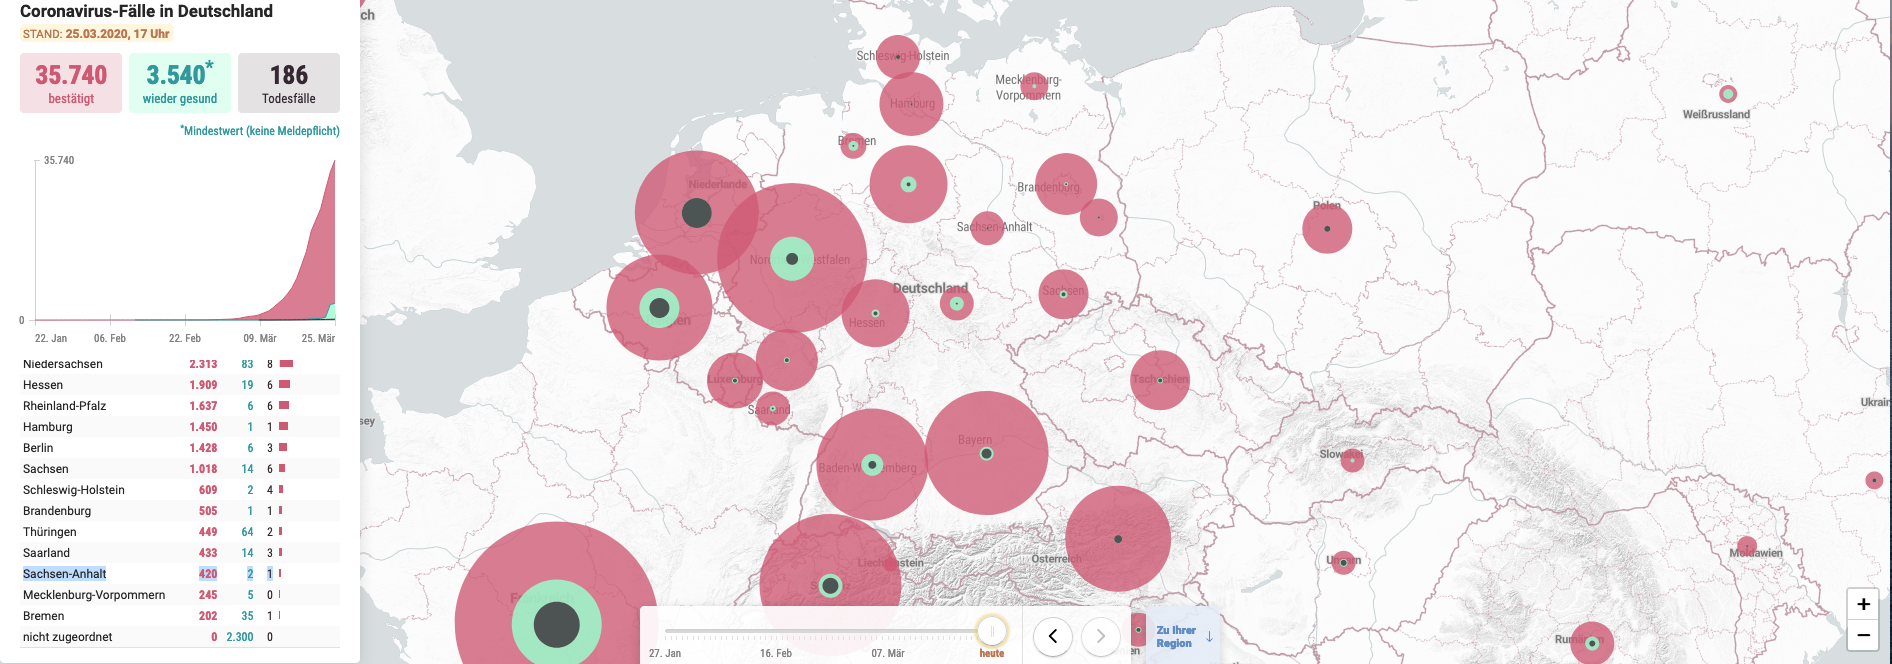Screen dimensions: 1892x664
Task: Click the 'Zu Ihrer Region' button
Action: (1183, 637)
